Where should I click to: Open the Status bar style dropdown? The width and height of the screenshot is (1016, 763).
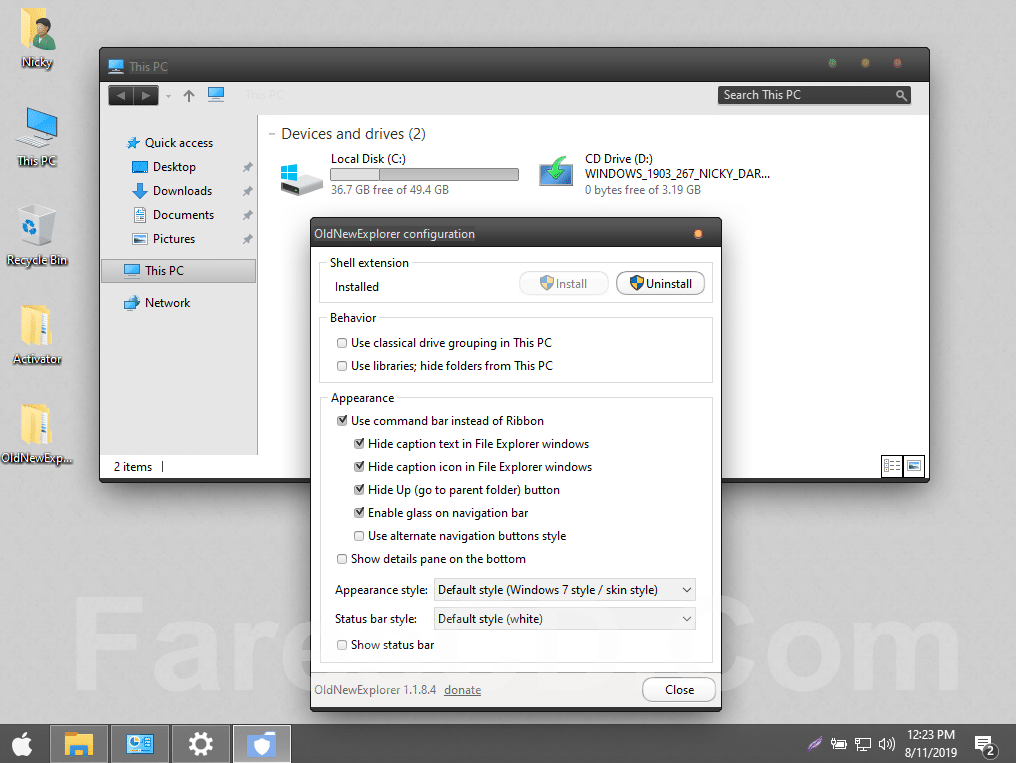click(564, 619)
